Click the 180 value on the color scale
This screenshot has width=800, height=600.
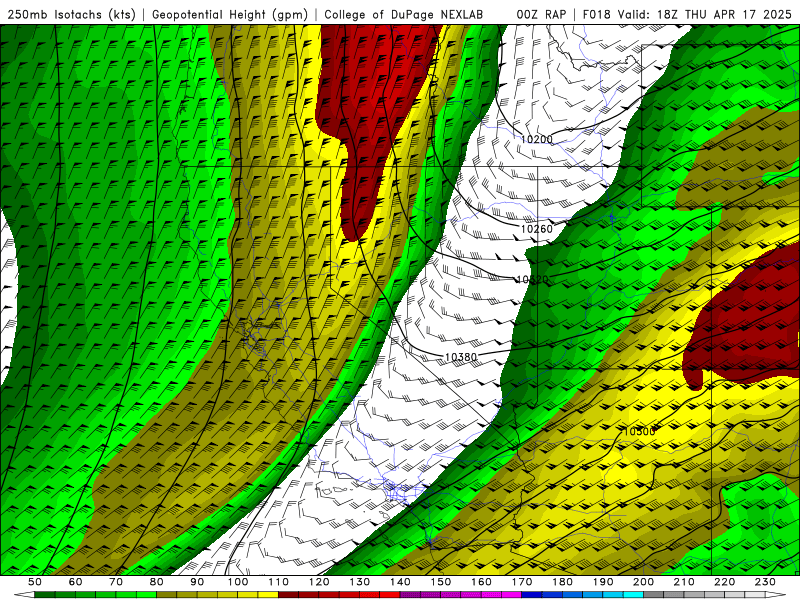click(x=562, y=582)
